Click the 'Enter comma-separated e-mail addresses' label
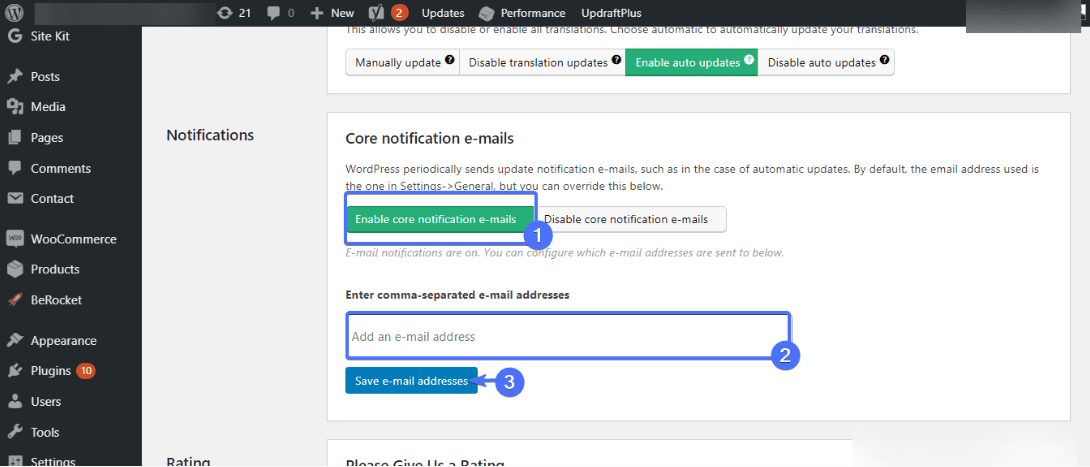The width and height of the screenshot is (1090, 467). tap(457, 295)
